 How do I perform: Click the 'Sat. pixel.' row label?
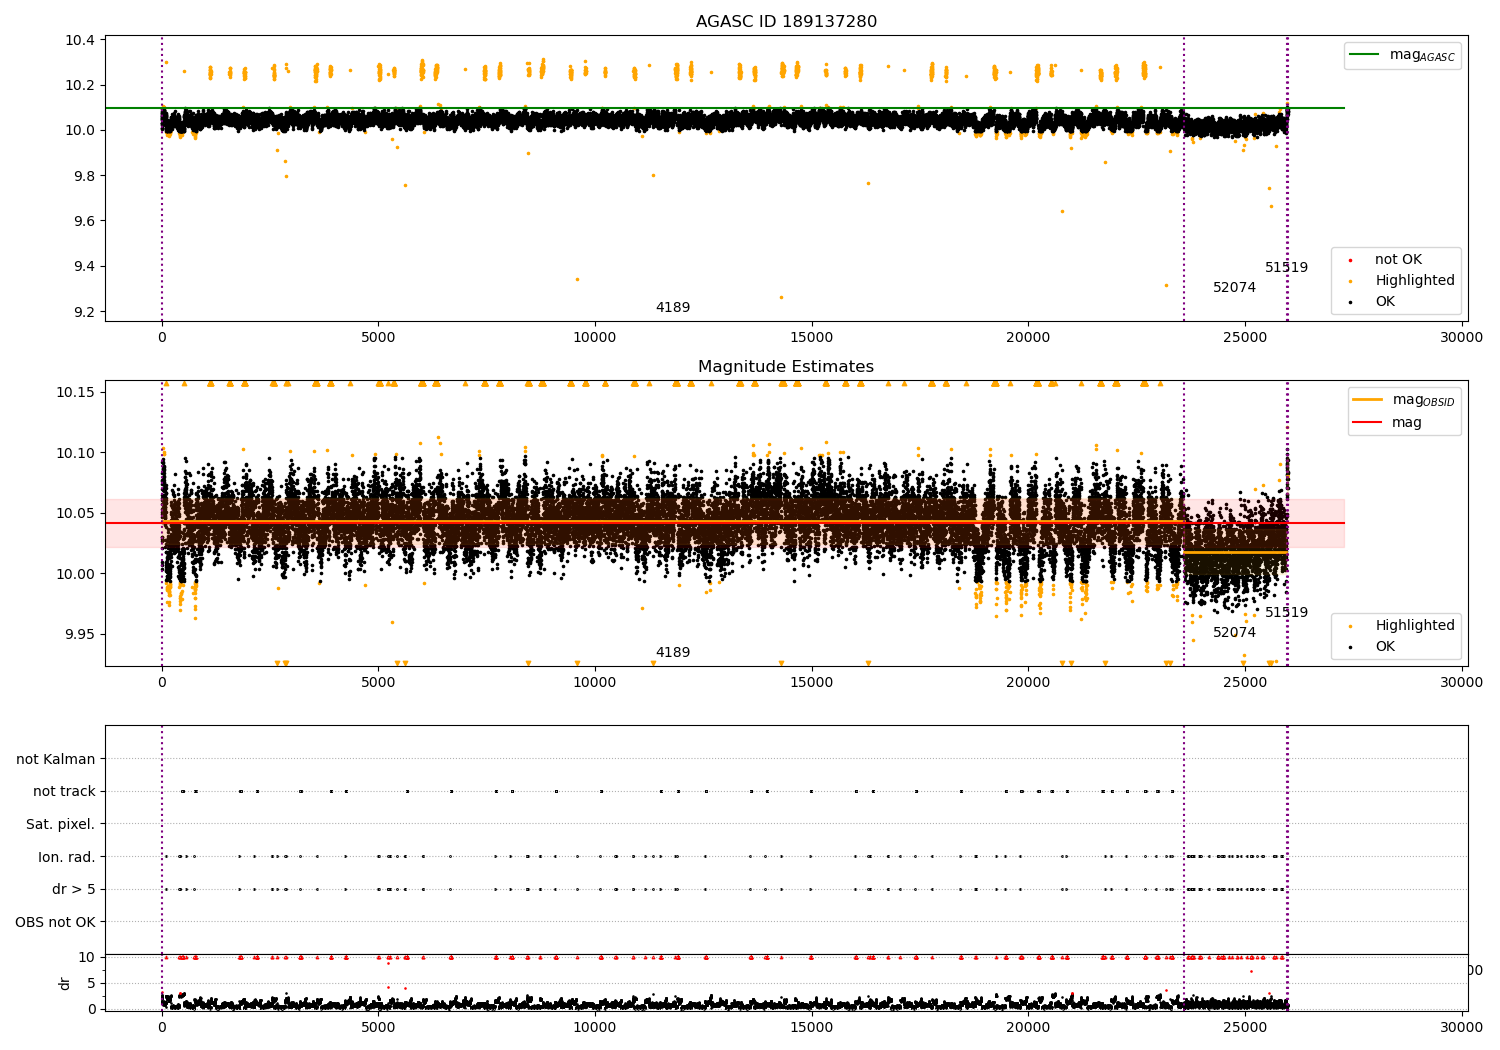[x=61, y=824]
